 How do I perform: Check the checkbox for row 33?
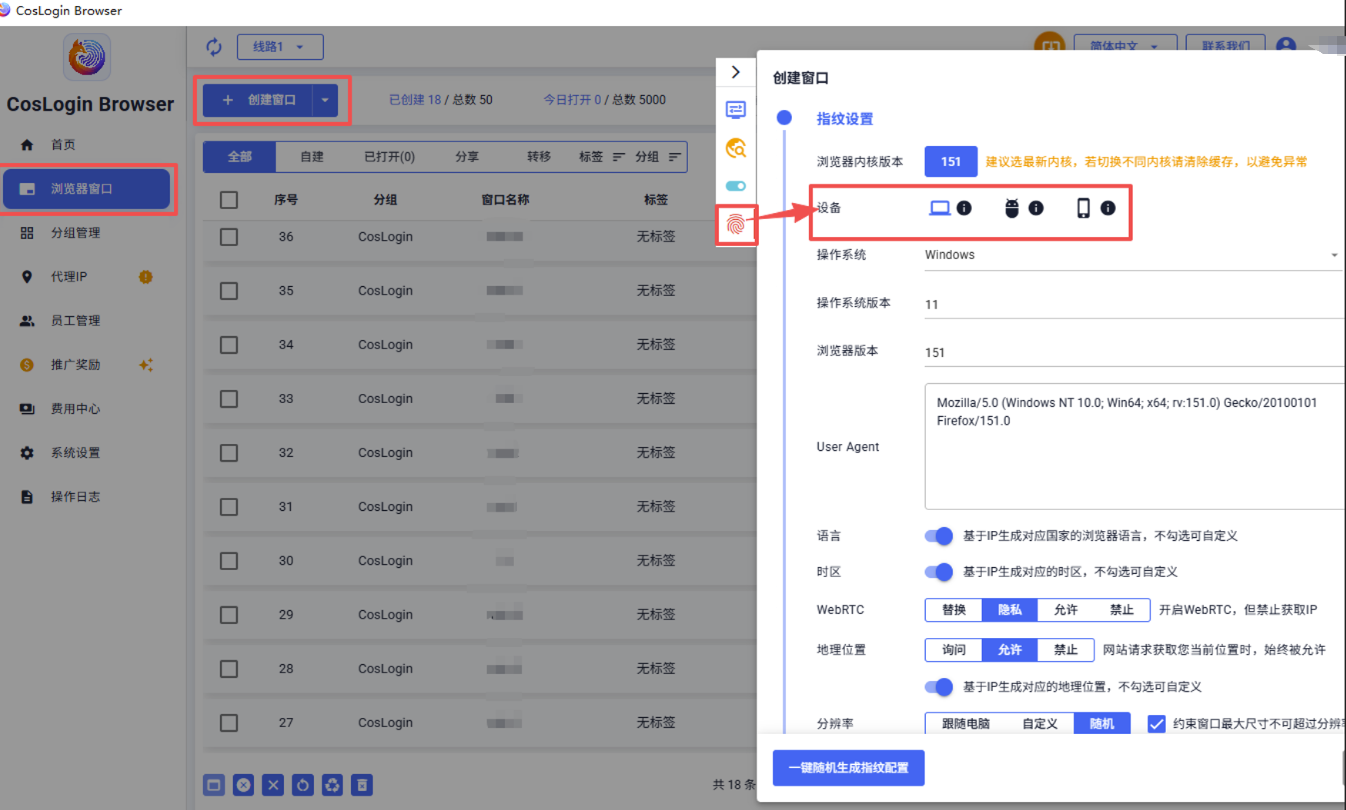[x=229, y=399]
